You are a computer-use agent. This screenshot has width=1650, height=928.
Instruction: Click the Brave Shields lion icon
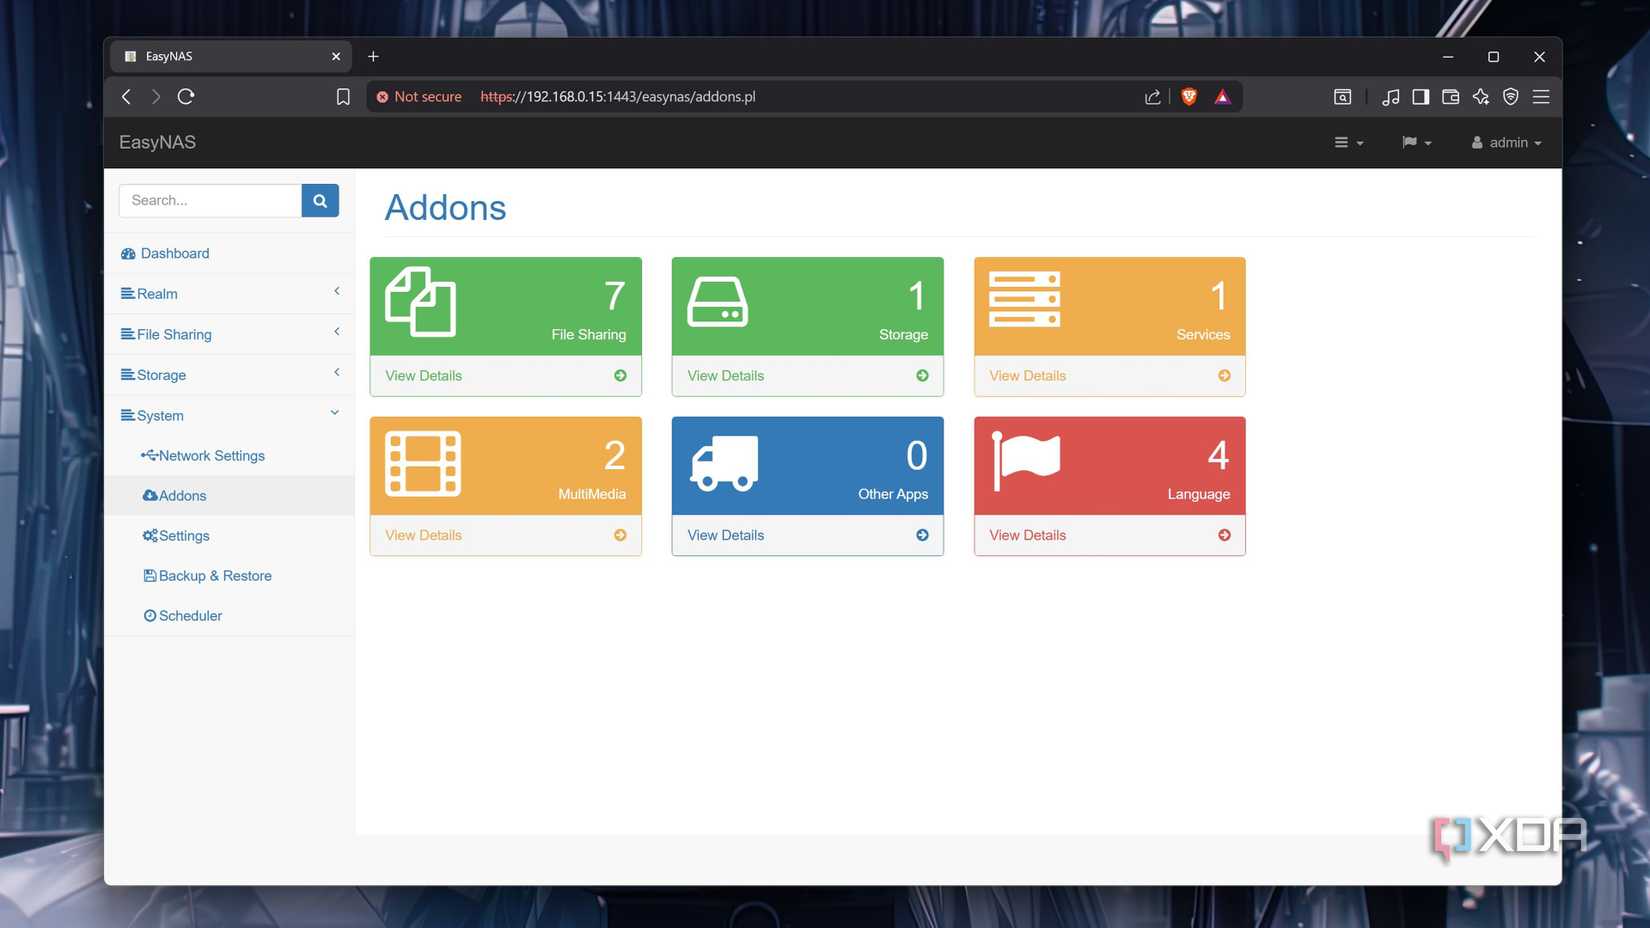point(1189,97)
